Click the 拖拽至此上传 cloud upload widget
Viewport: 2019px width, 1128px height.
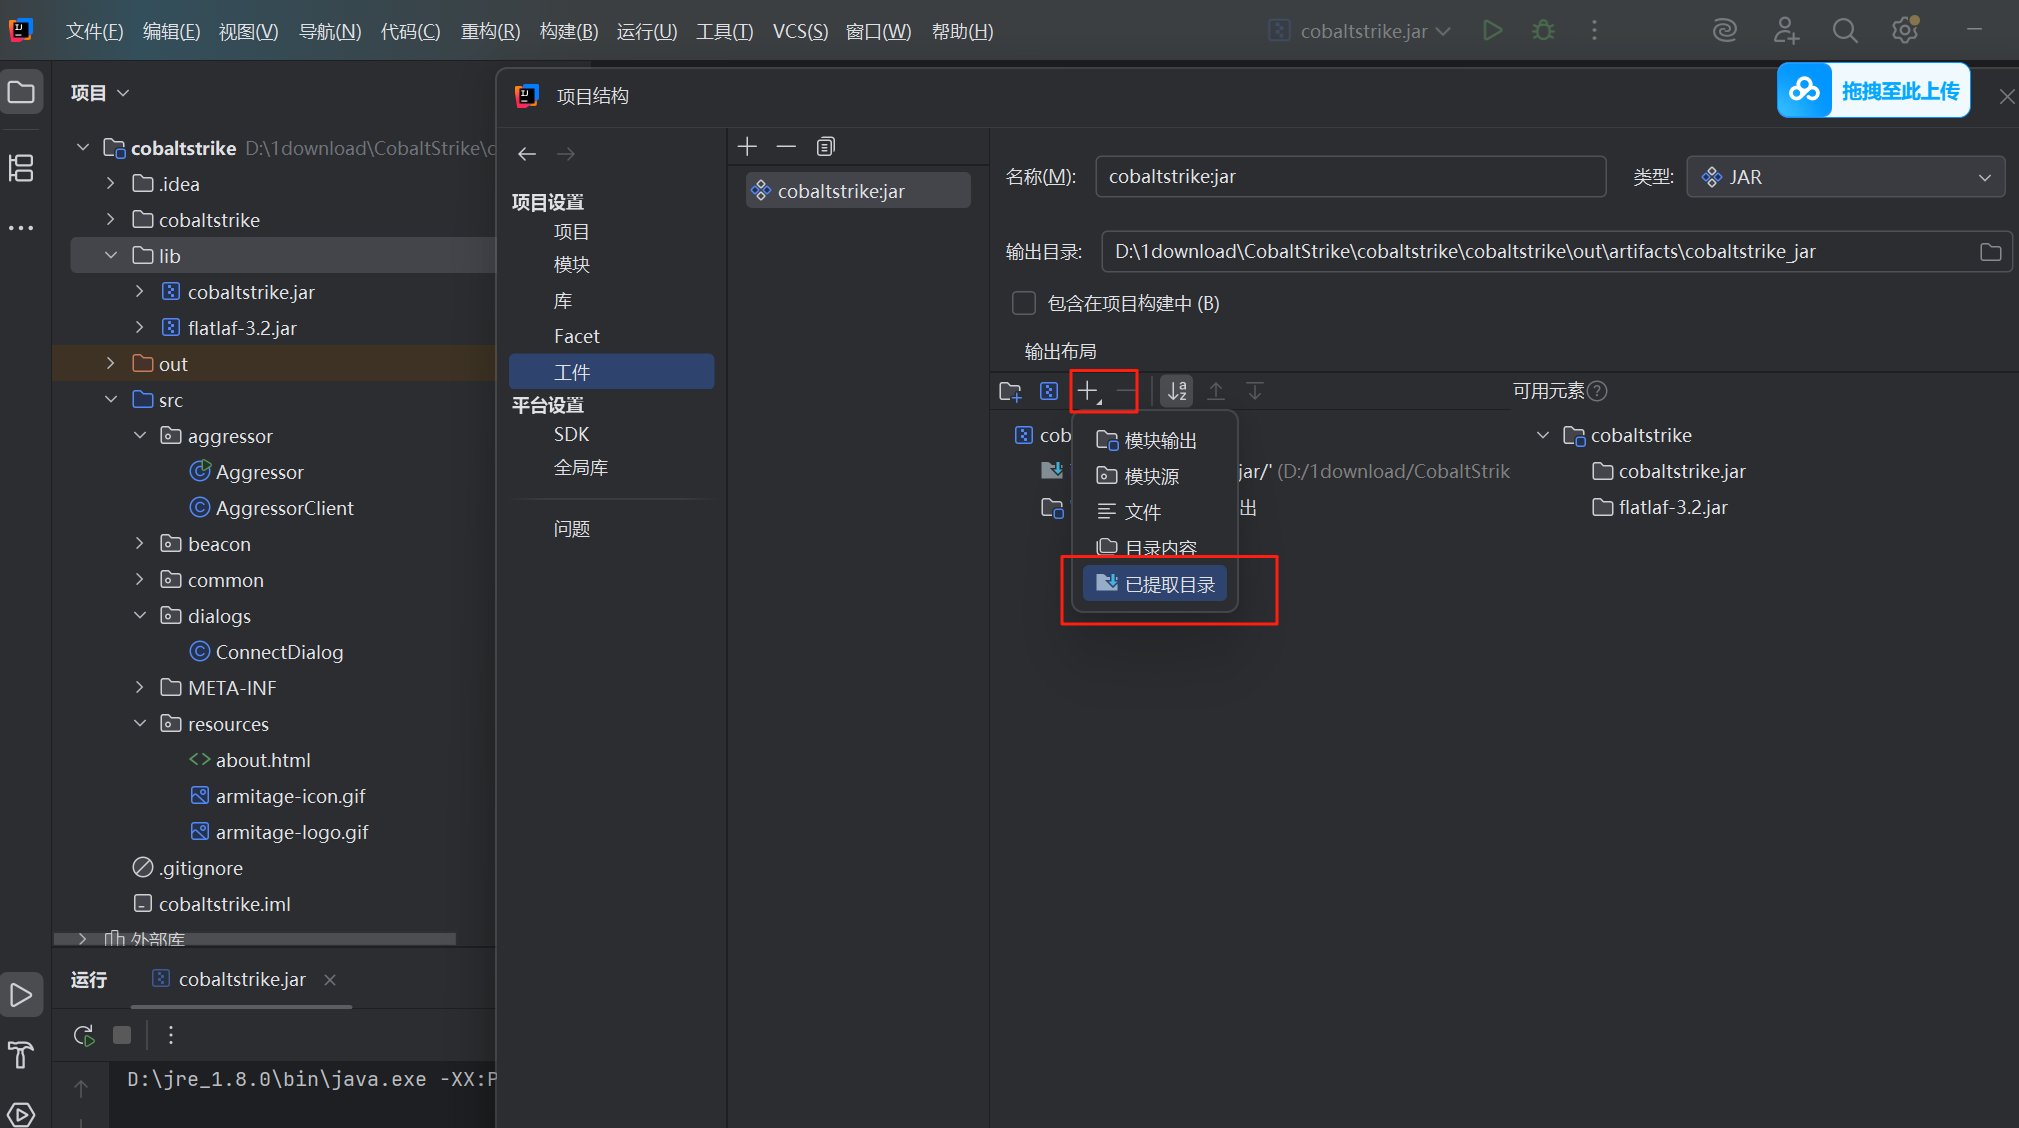1873,91
